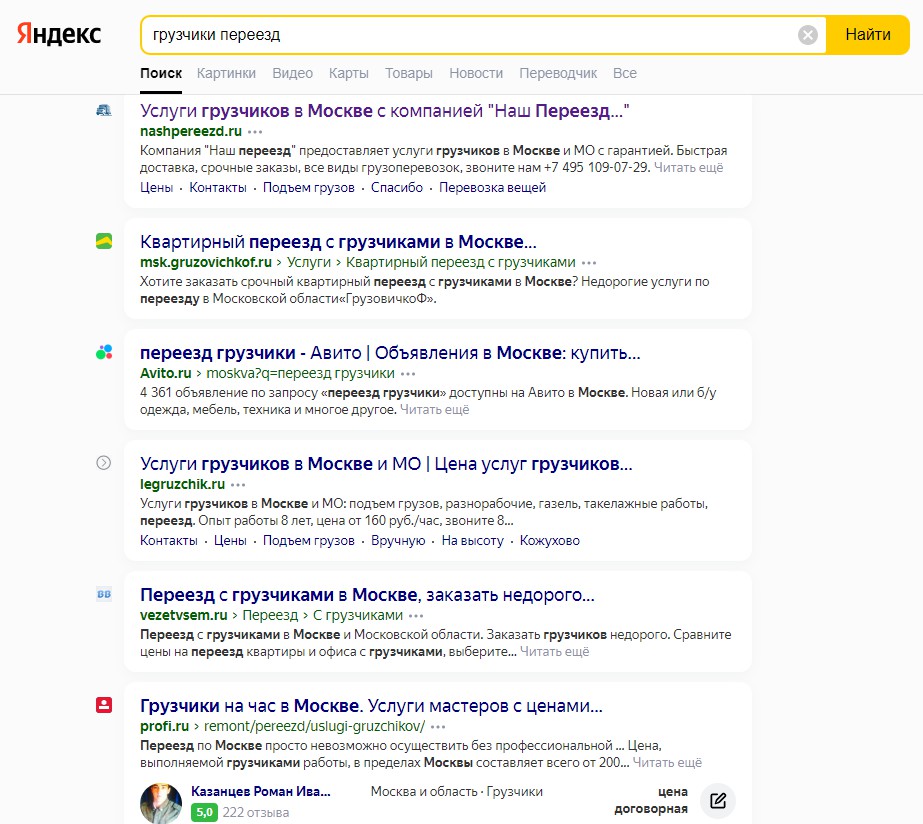Viewport: 923px width, 824px height.
Task: Click the pencil edit icon button
Action: [718, 800]
